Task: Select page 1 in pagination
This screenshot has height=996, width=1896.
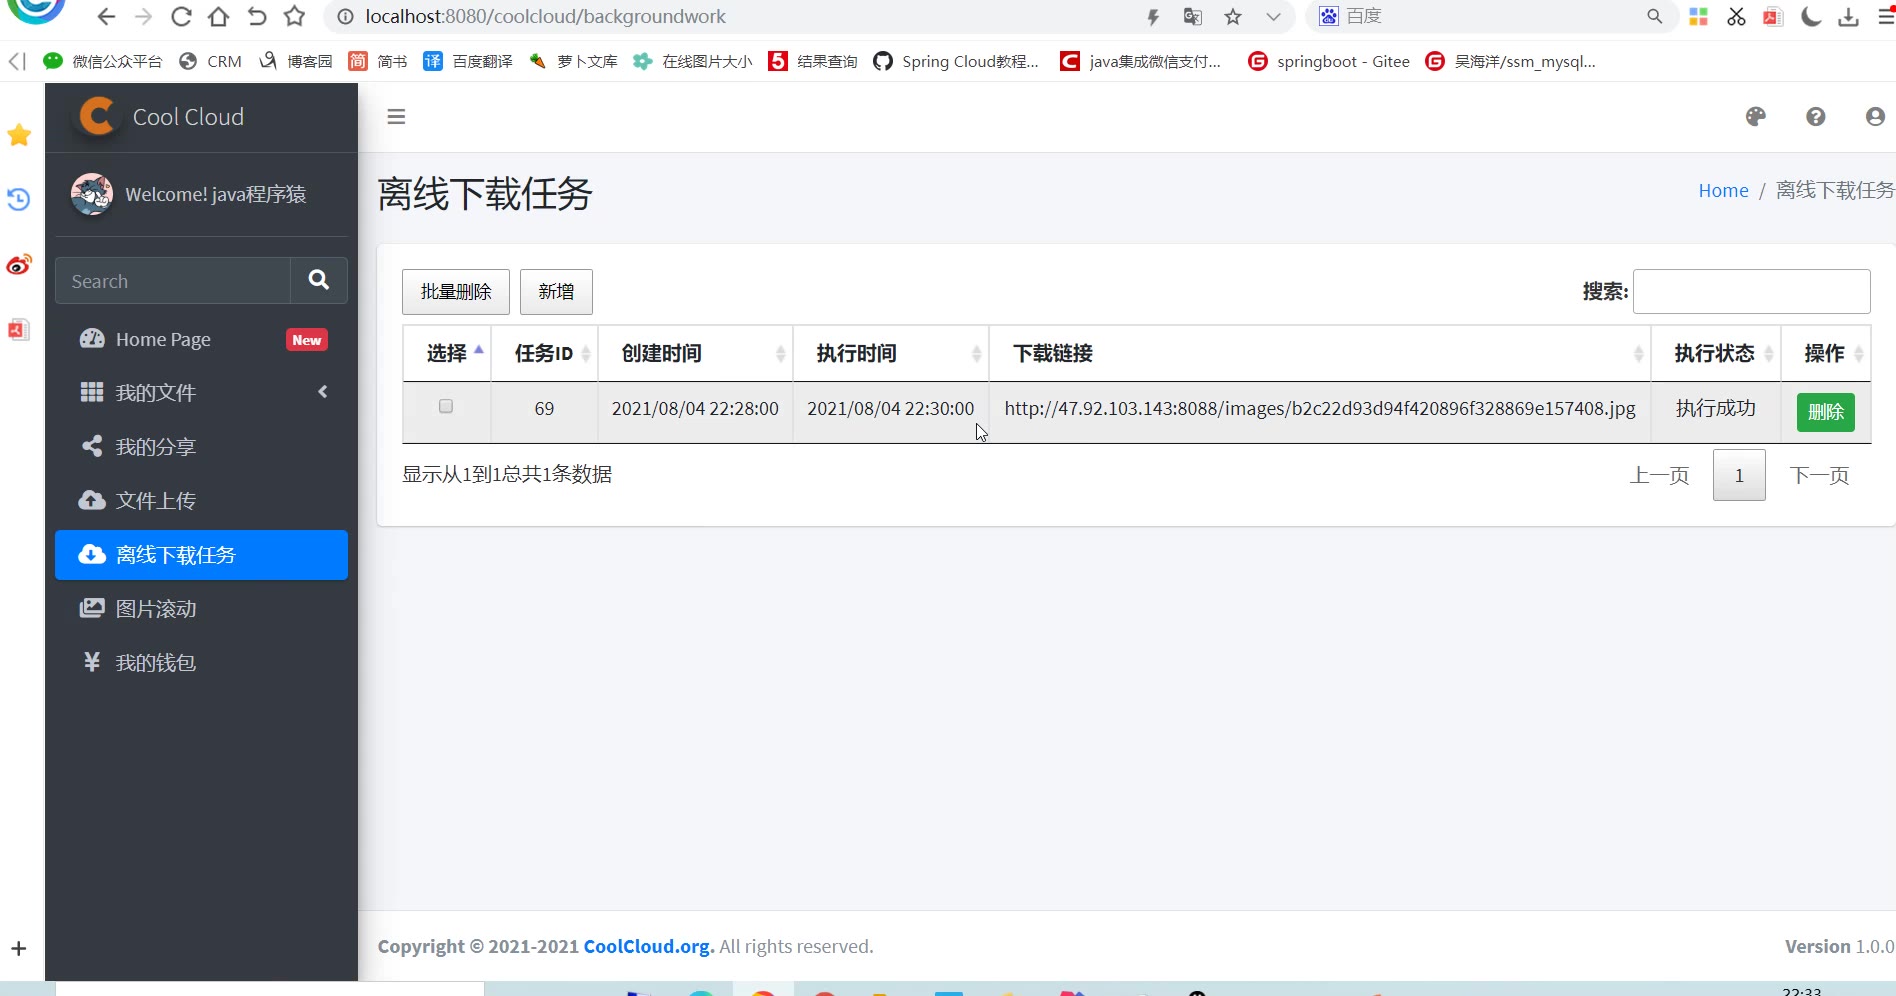Action: pos(1739,475)
